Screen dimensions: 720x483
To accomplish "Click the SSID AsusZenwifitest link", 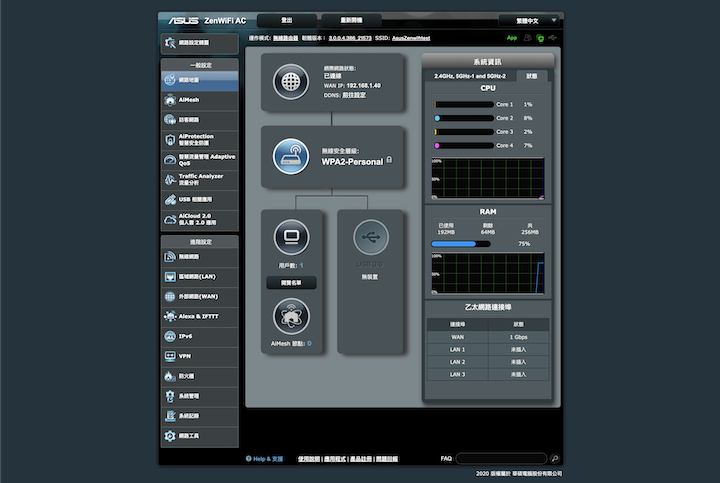I will click(x=411, y=38).
